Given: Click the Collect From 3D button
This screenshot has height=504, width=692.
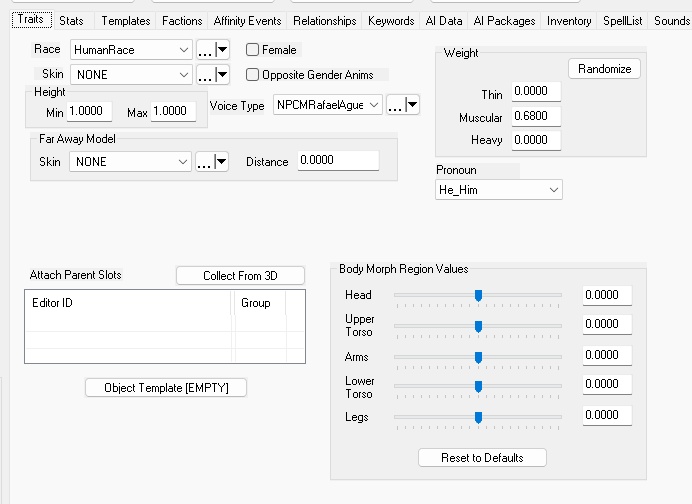Looking at the screenshot, I should [x=240, y=275].
